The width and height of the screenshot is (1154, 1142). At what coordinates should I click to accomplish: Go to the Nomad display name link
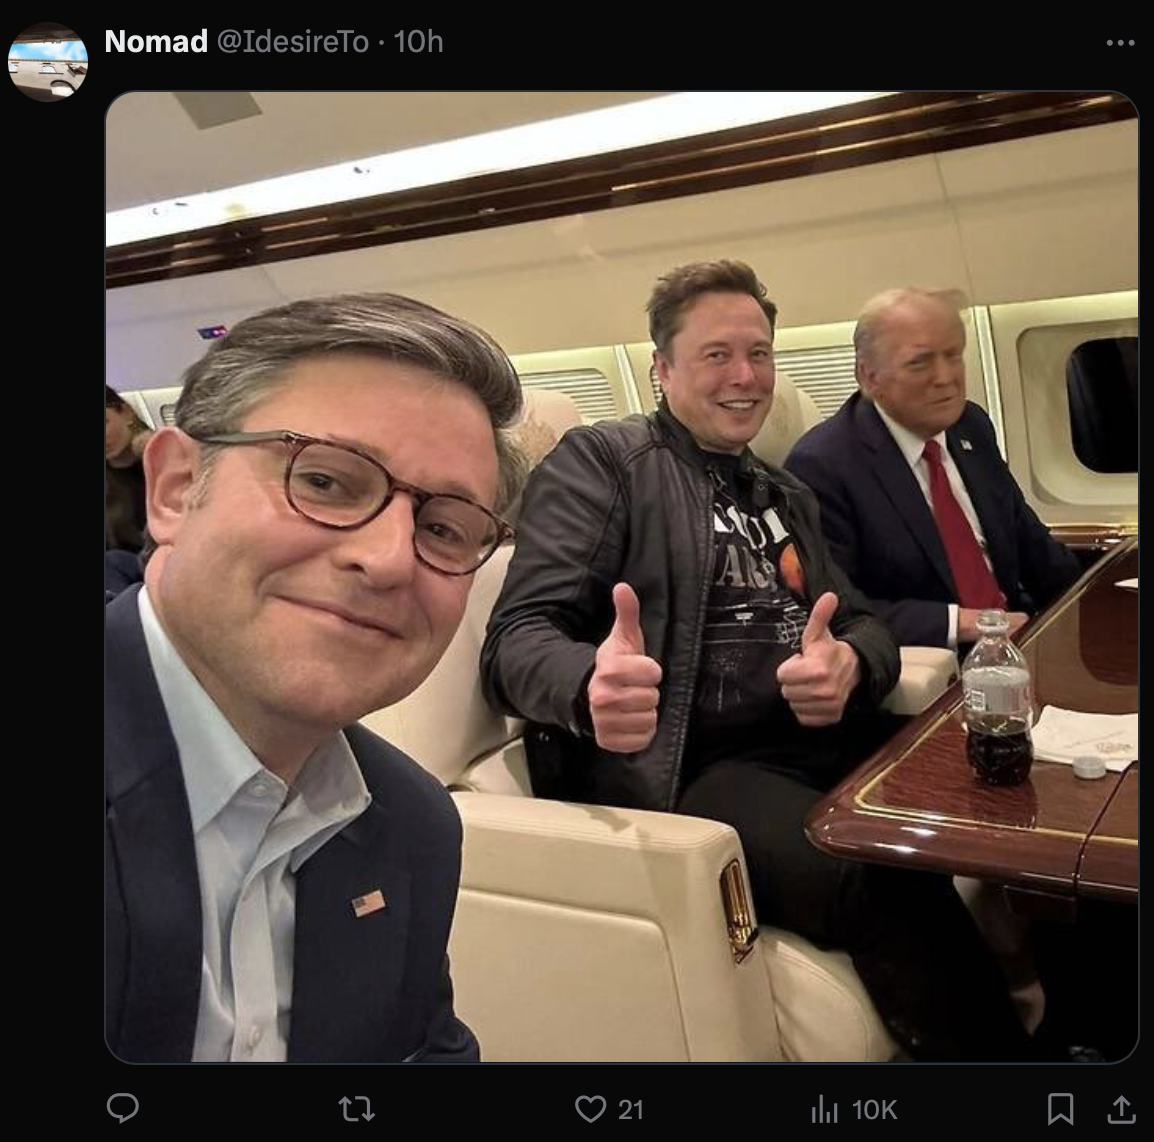156,42
